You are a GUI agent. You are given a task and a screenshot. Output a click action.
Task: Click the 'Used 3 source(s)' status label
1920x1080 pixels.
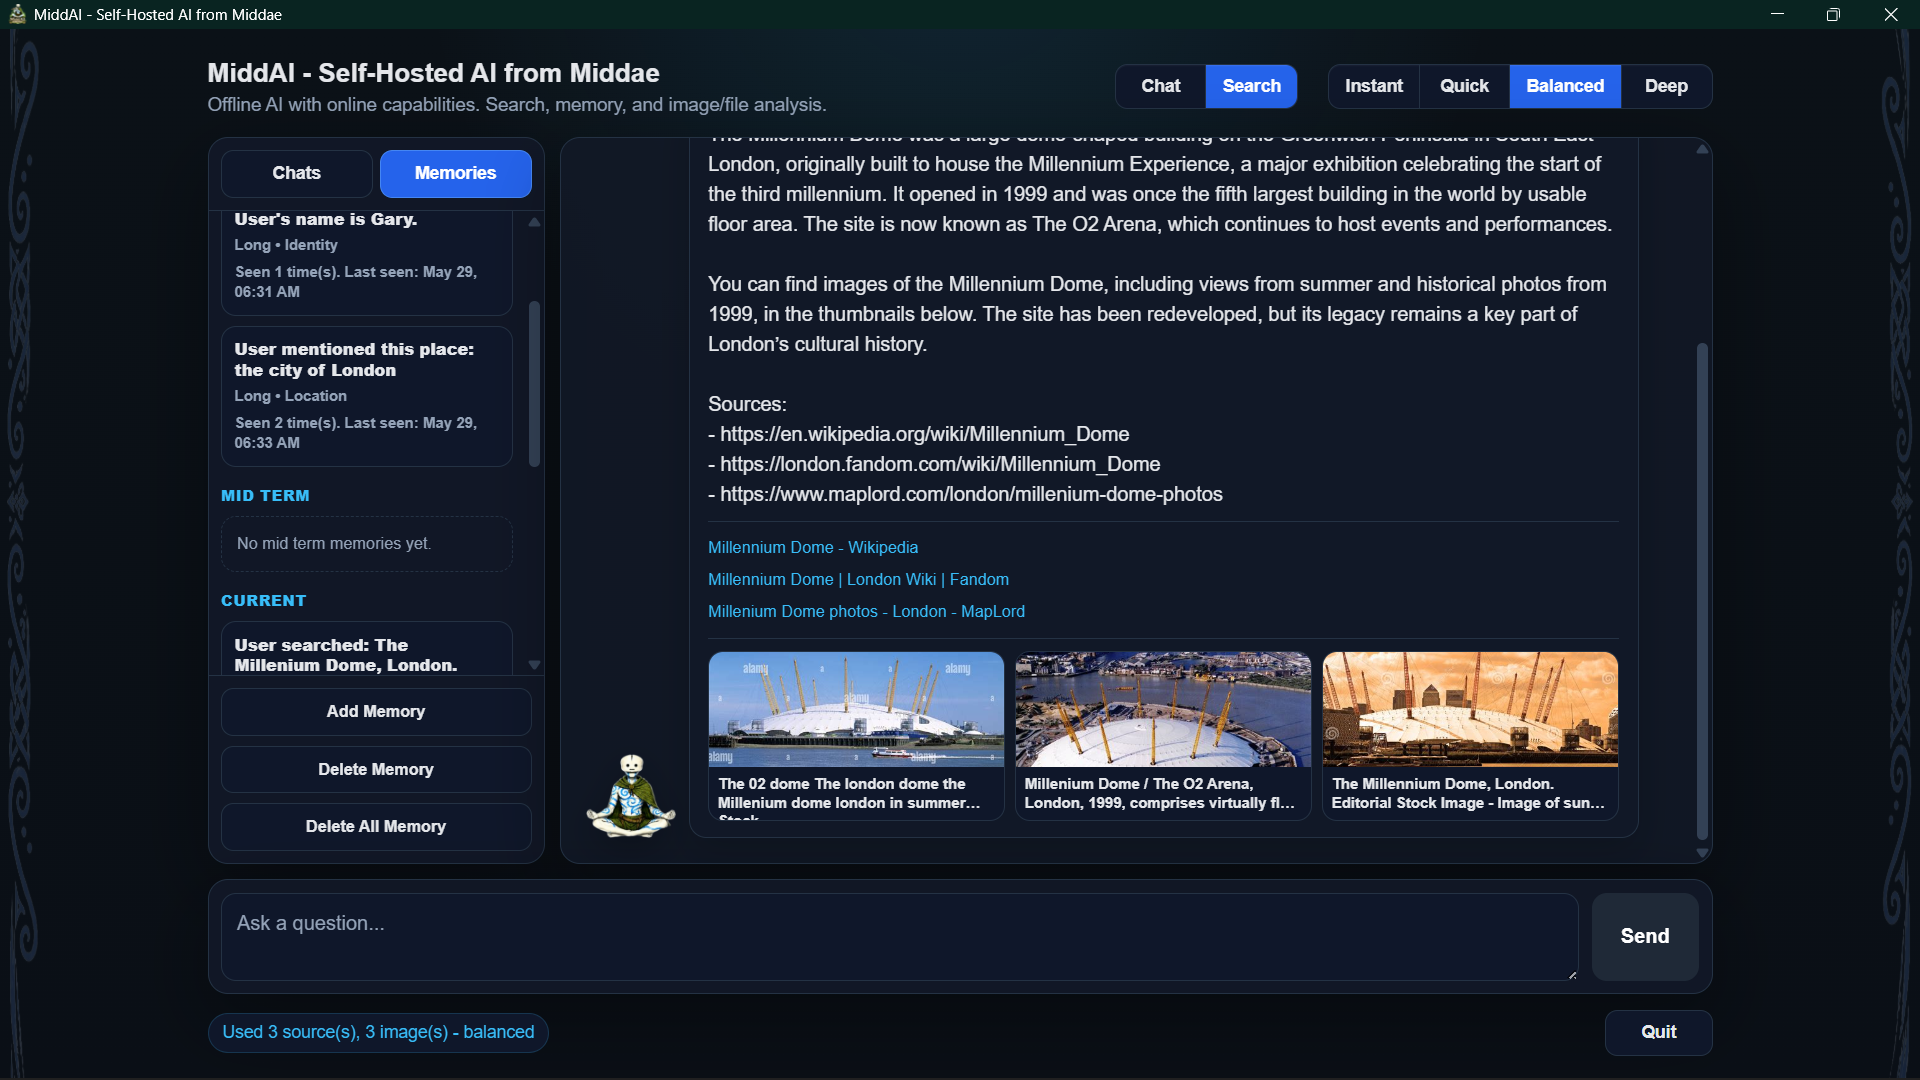[378, 1032]
